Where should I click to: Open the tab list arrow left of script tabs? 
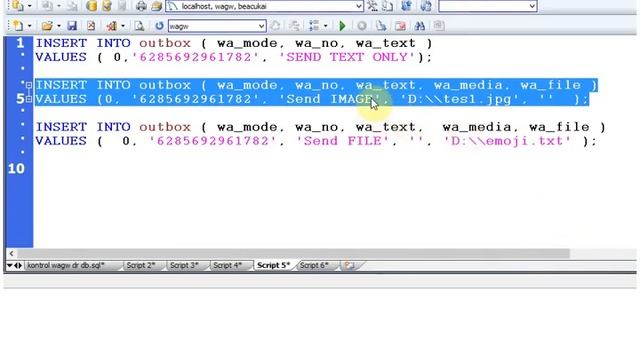9,266
